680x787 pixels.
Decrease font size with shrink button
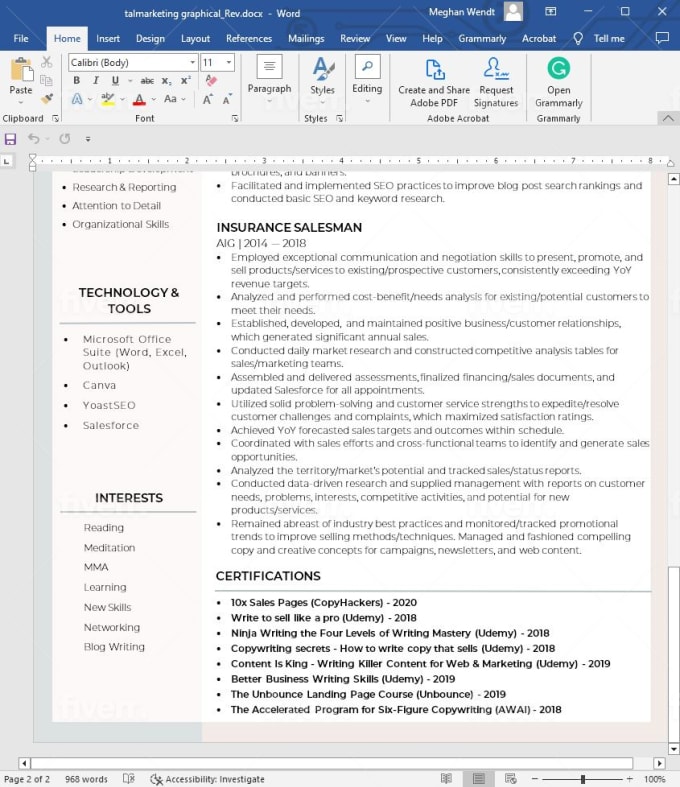click(227, 99)
